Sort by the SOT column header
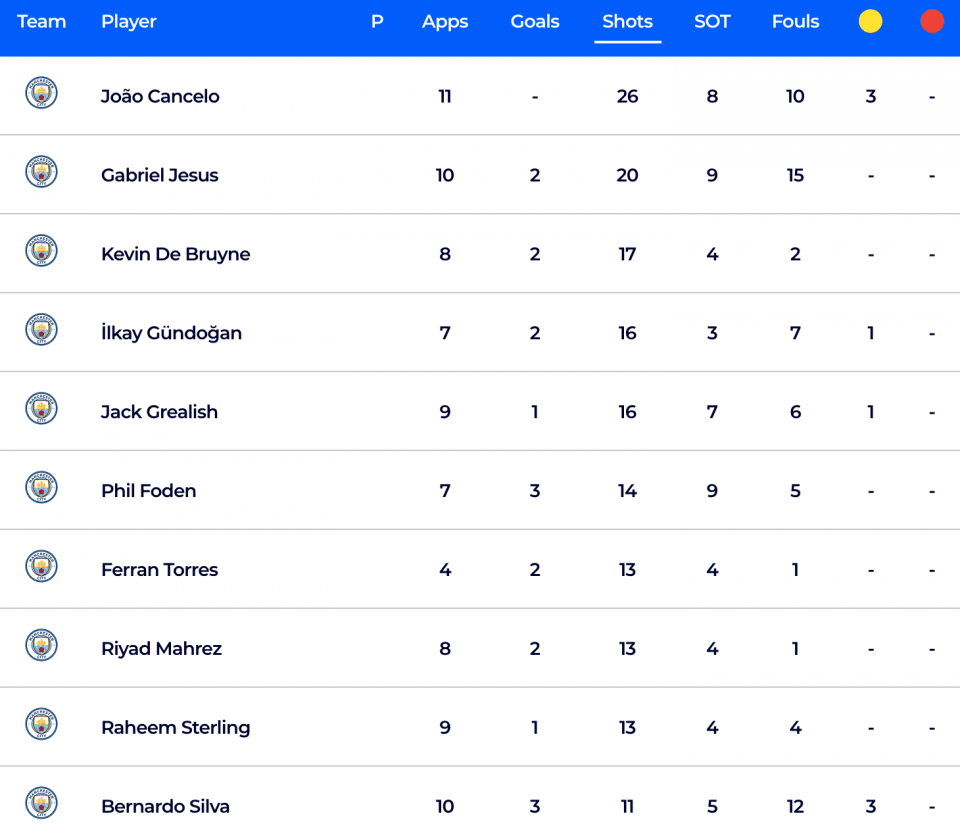Viewport: 960px width, 839px height. click(x=712, y=21)
